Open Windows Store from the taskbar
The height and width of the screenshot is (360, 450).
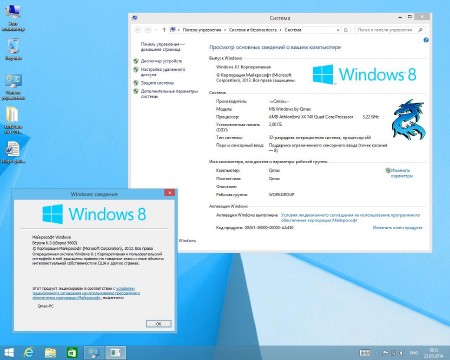(72, 353)
